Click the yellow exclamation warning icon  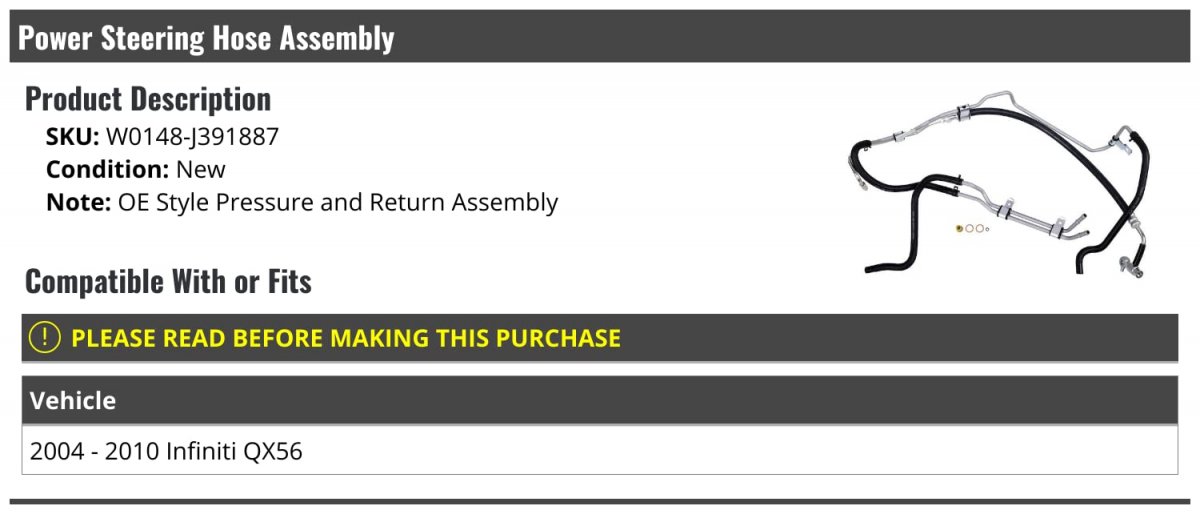(45, 337)
